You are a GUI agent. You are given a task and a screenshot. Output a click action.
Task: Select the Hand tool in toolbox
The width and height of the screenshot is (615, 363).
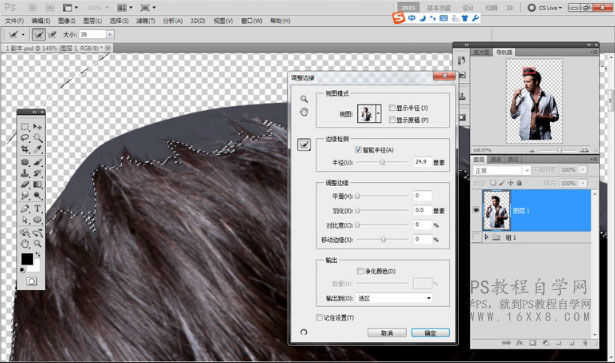tap(25, 244)
